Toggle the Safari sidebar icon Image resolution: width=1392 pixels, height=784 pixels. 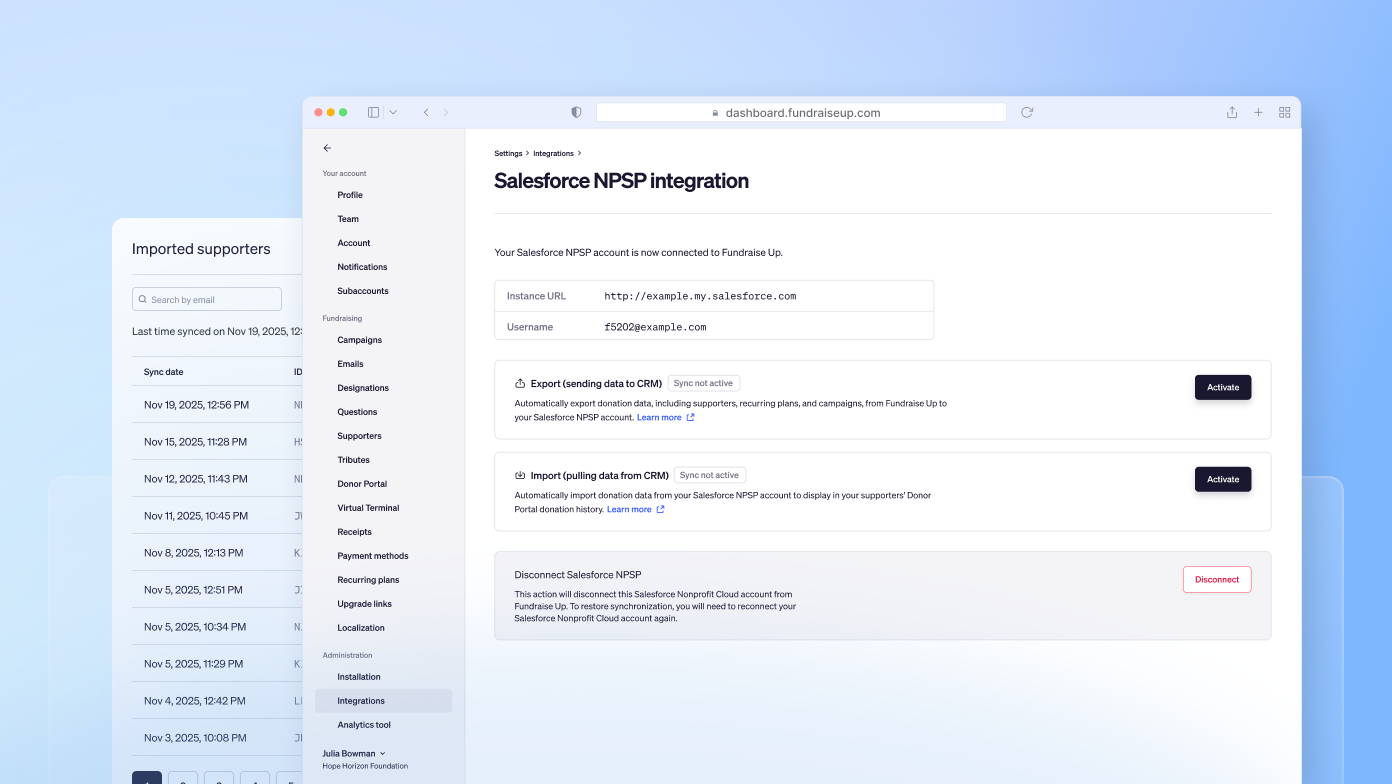[373, 113]
